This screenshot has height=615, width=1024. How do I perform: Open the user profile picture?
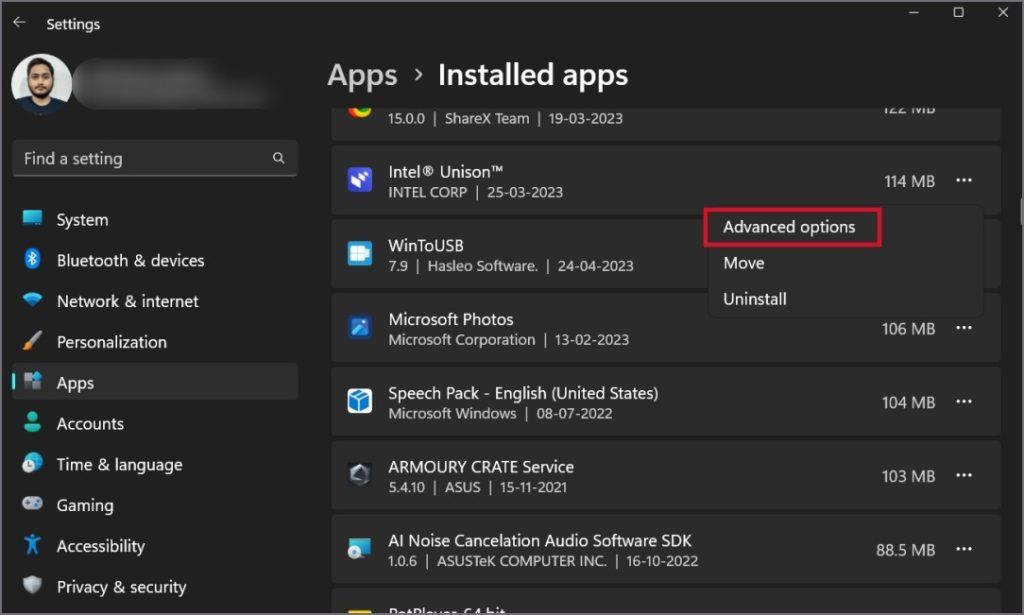pos(41,84)
